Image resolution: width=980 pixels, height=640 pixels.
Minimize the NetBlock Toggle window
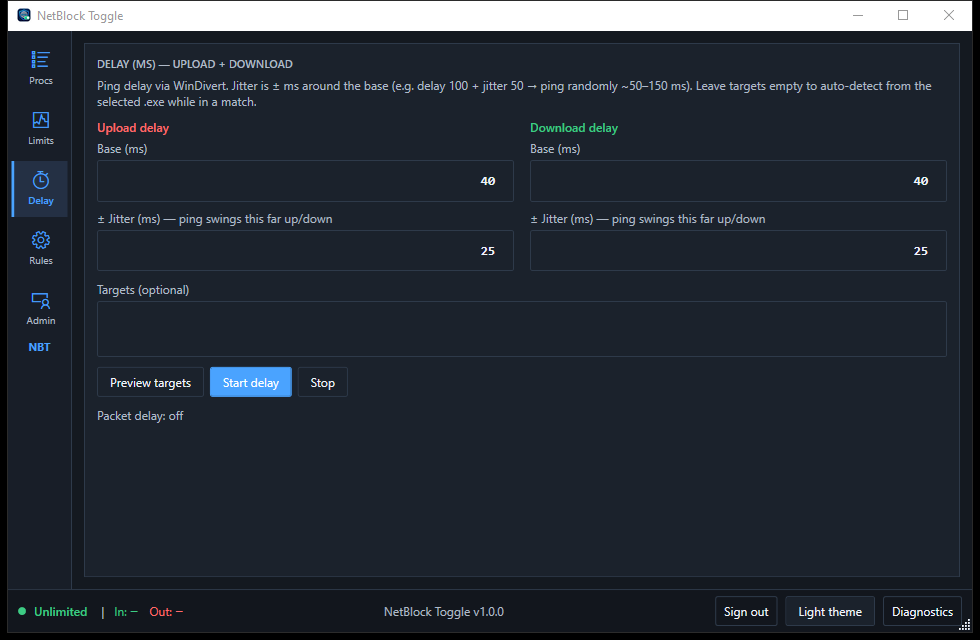(x=858, y=15)
